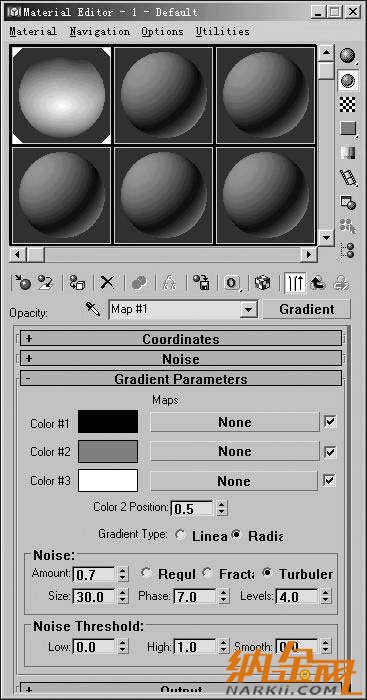Click Assign Material to Selection icon
367x700 pixels.
(77, 283)
